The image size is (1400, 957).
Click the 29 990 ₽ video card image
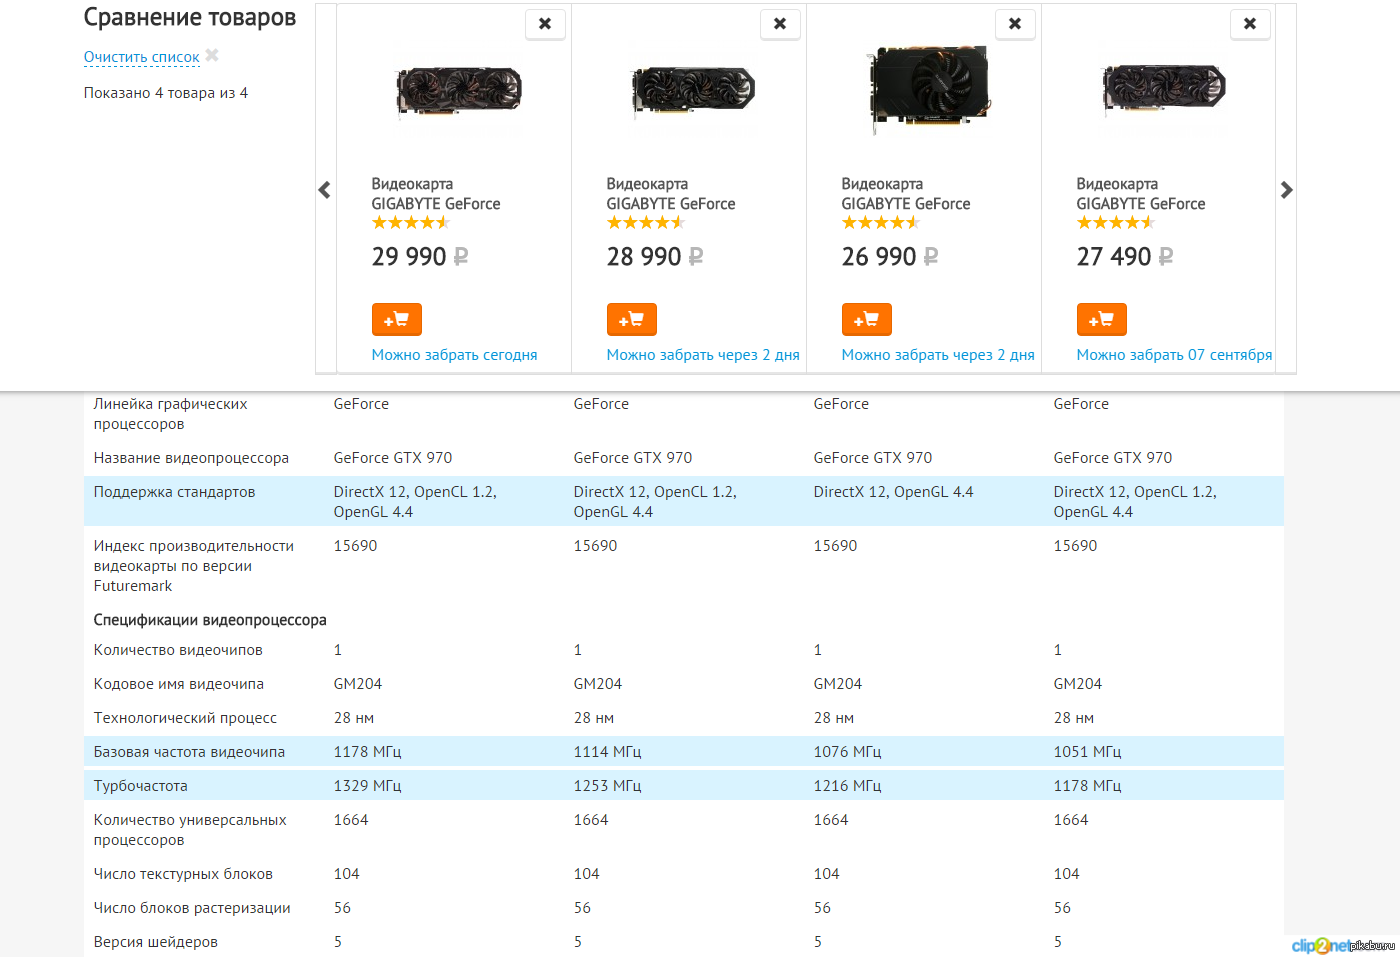[459, 92]
